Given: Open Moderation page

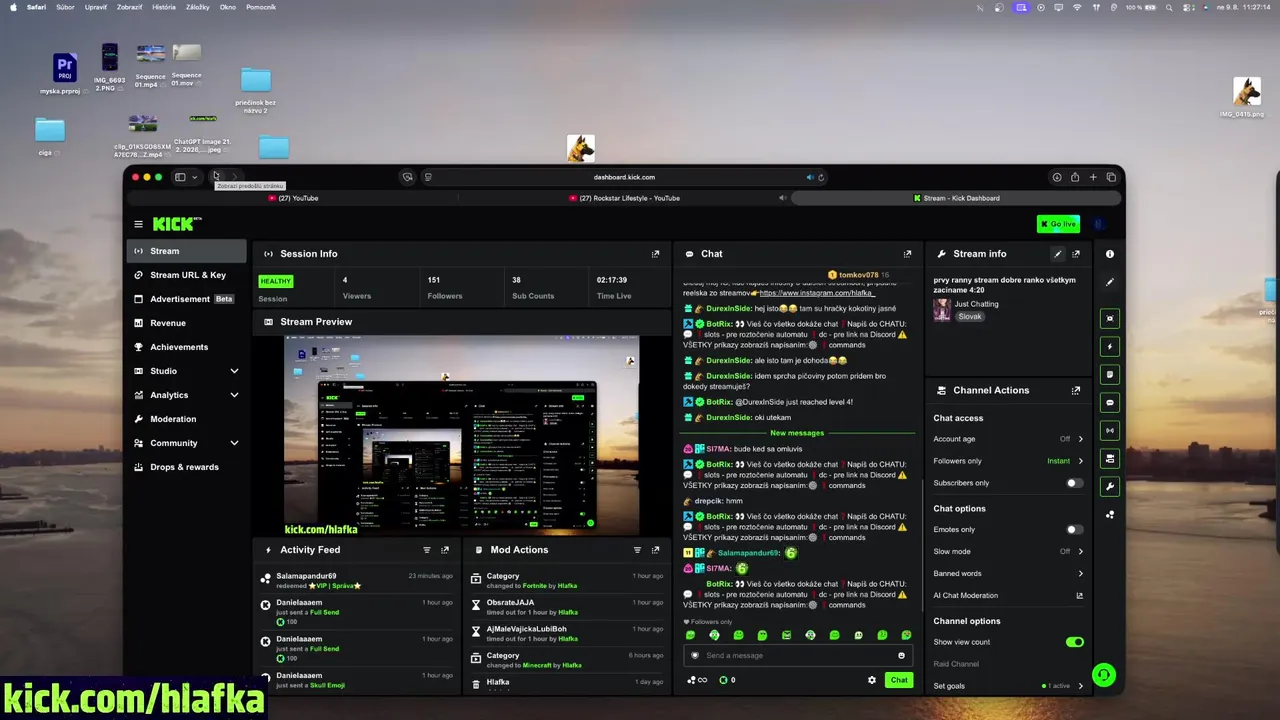Looking at the screenshot, I should pyautogui.click(x=188, y=419).
